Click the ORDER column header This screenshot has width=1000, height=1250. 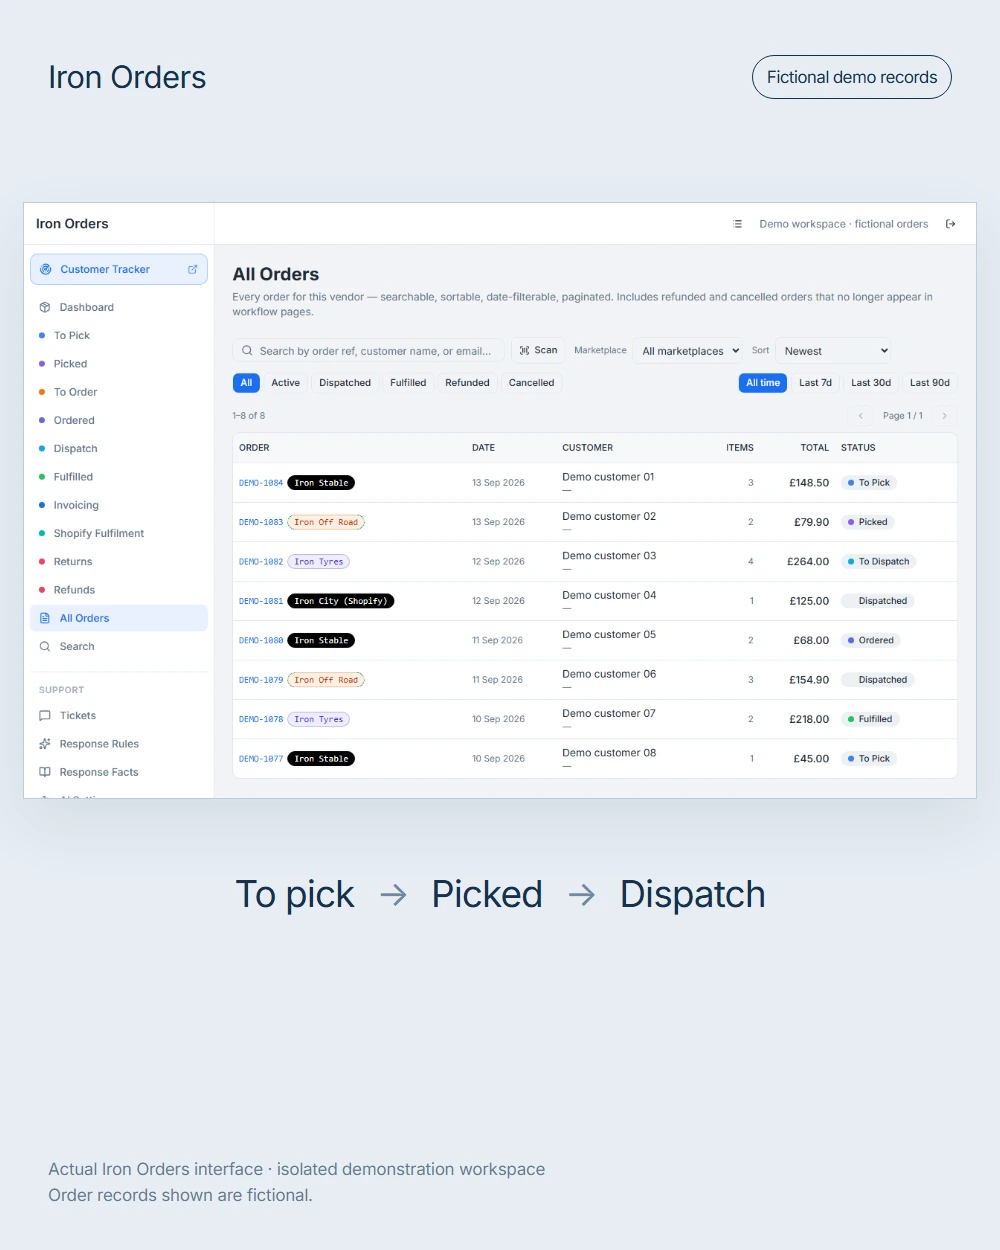pyautogui.click(x=254, y=448)
